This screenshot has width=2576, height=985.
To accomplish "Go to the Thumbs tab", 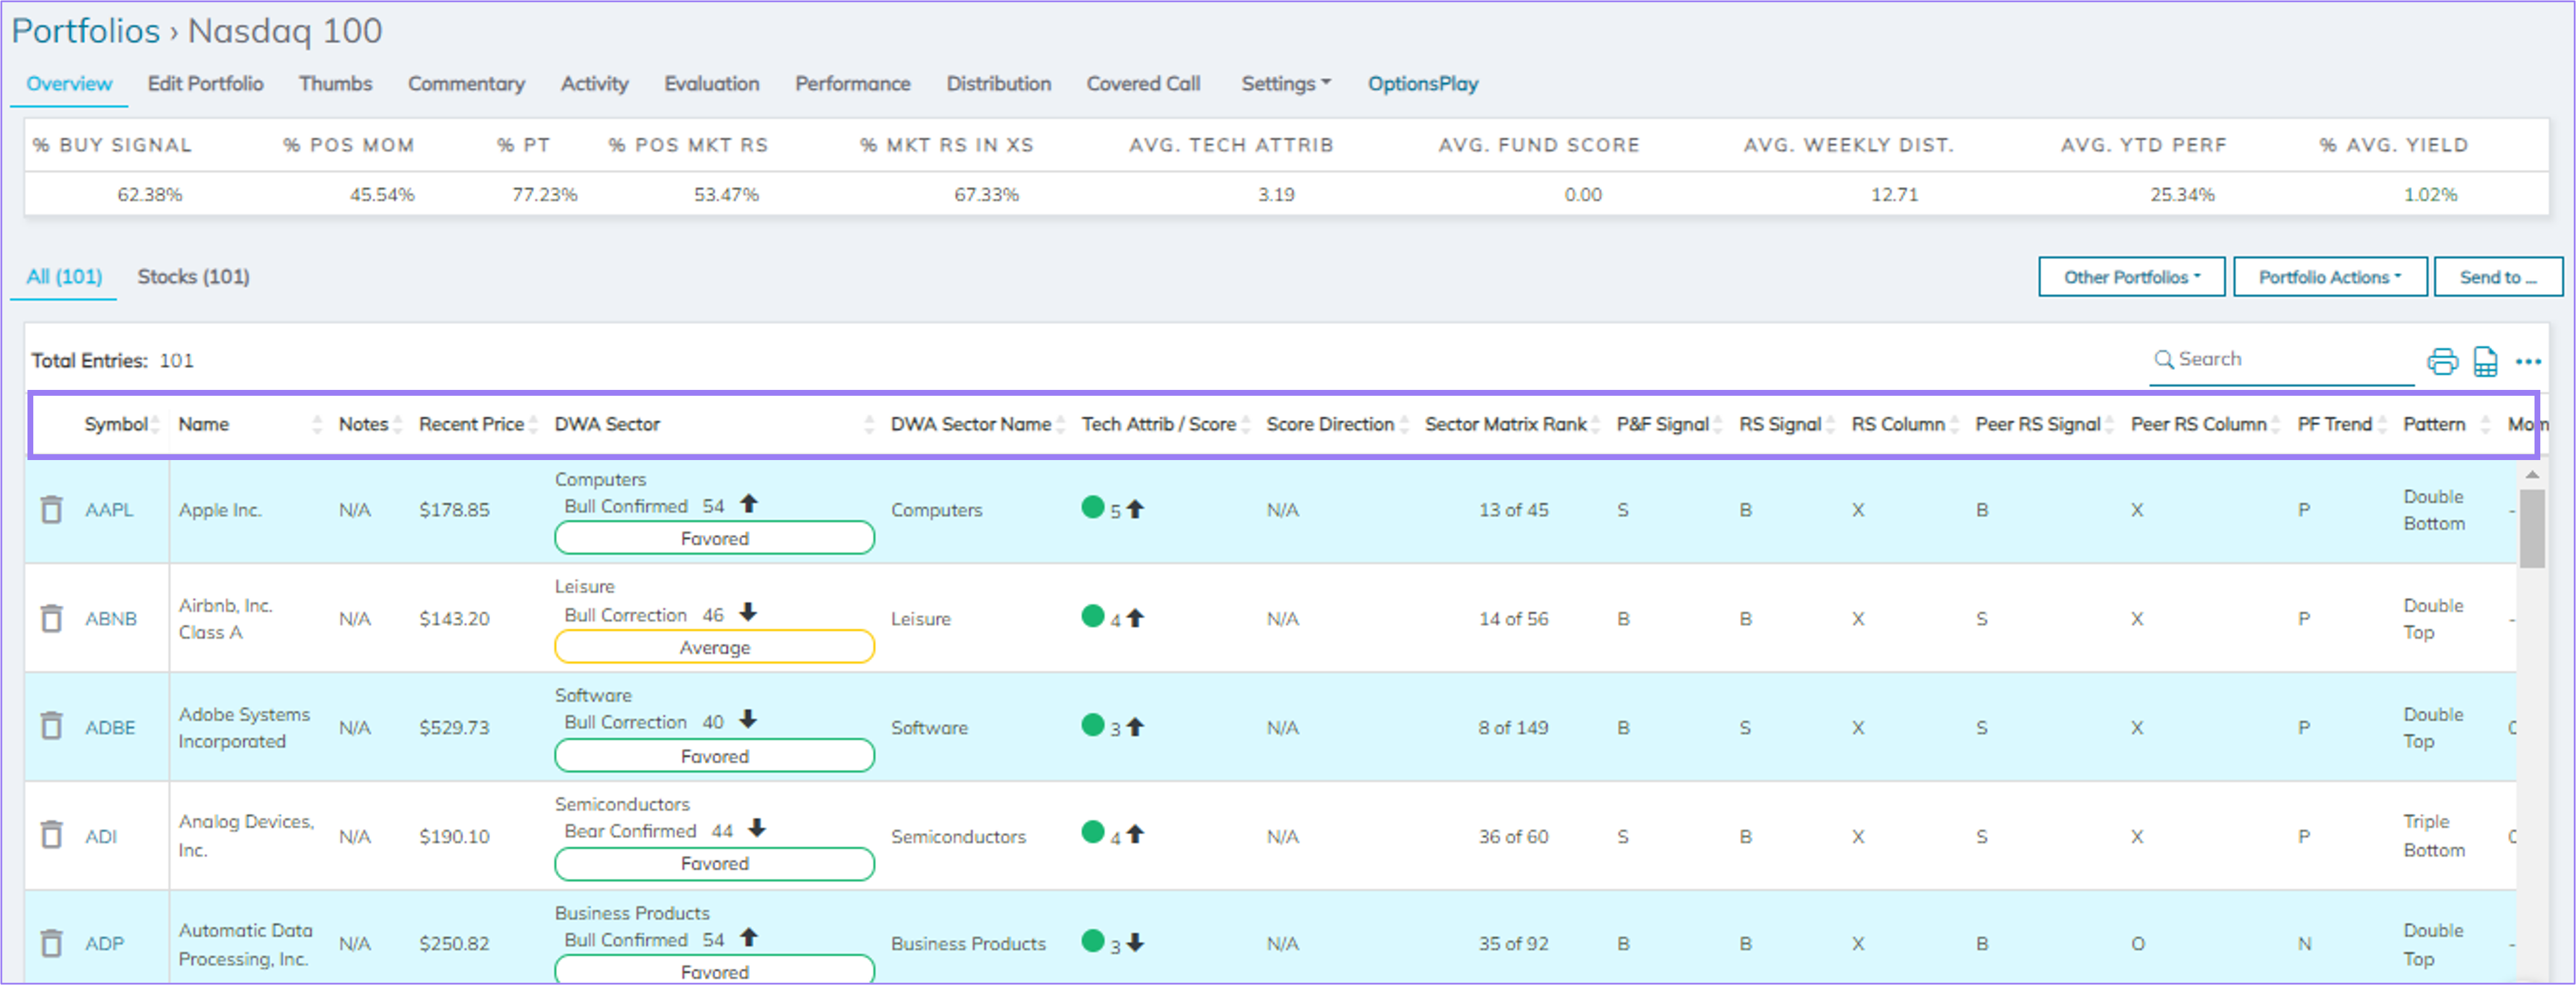I will [335, 84].
